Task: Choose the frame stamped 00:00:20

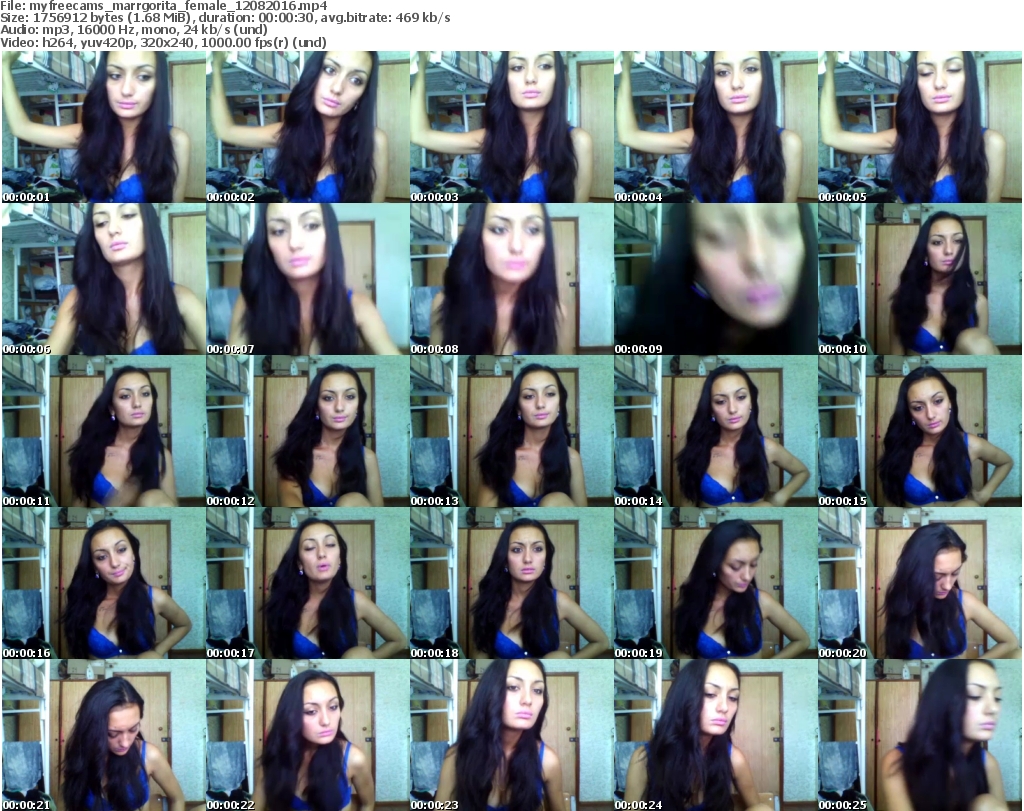Action: coord(920,583)
